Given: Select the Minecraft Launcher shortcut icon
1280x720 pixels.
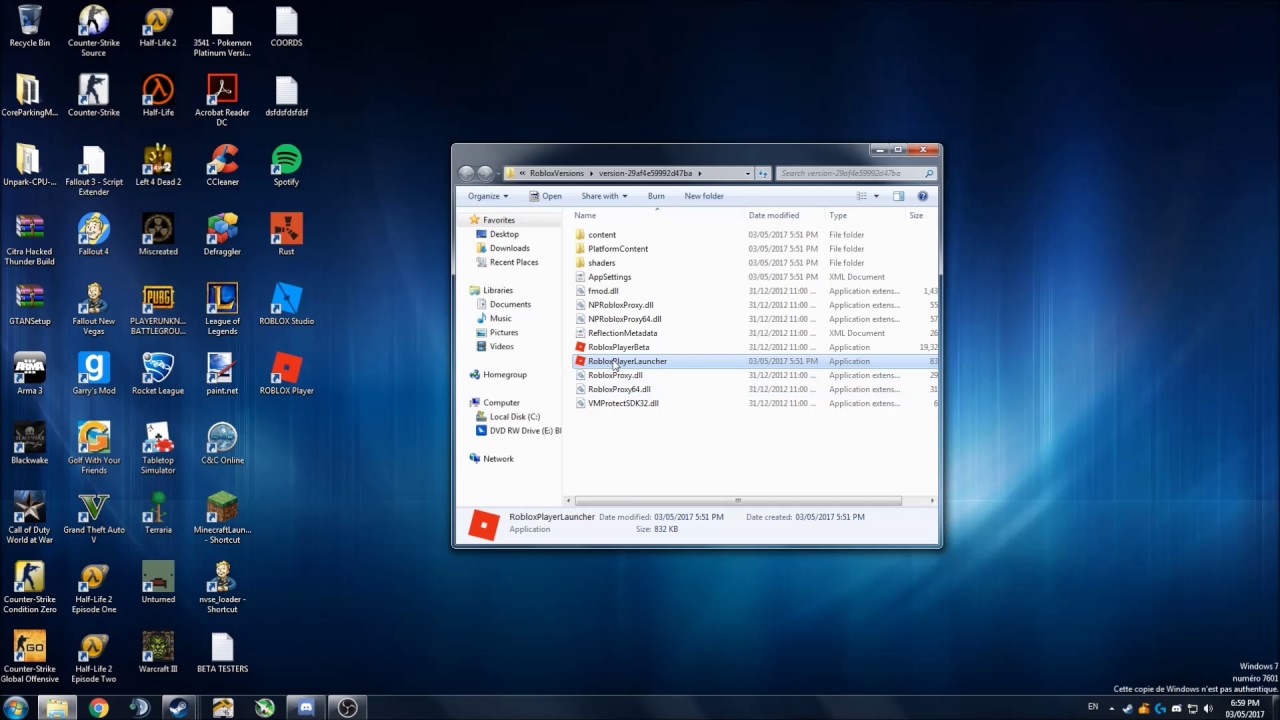Looking at the screenshot, I should coord(222,518).
